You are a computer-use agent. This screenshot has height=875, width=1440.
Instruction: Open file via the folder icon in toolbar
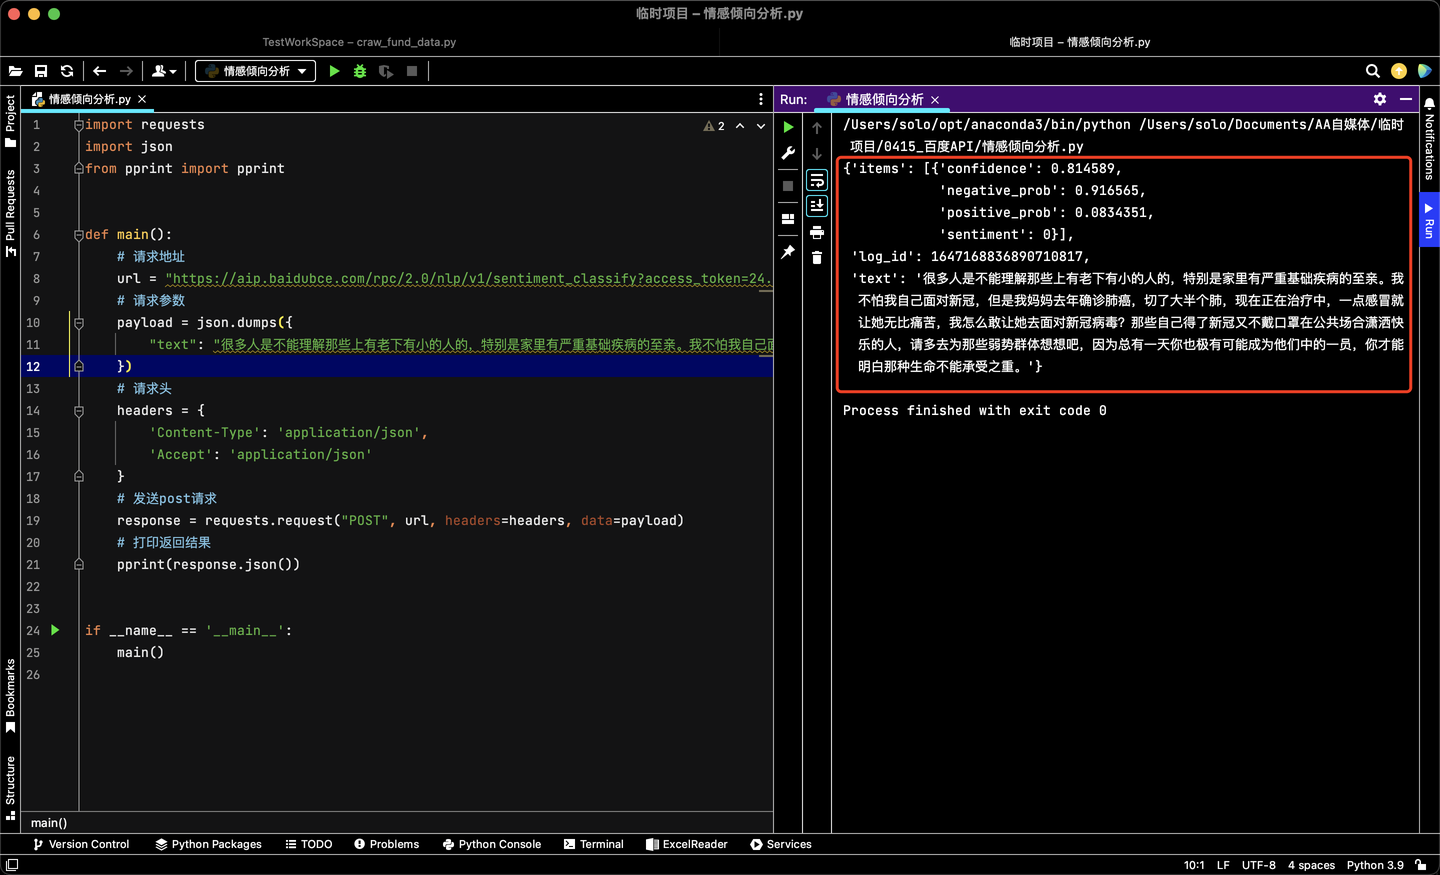[x=16, y=71]
